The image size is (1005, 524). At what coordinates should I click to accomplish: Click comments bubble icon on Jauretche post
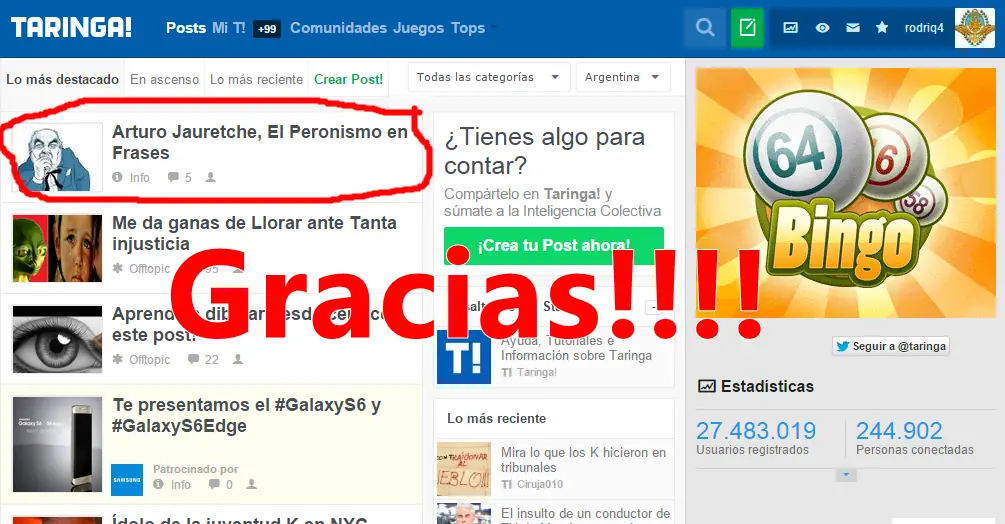tap(173, 177)
